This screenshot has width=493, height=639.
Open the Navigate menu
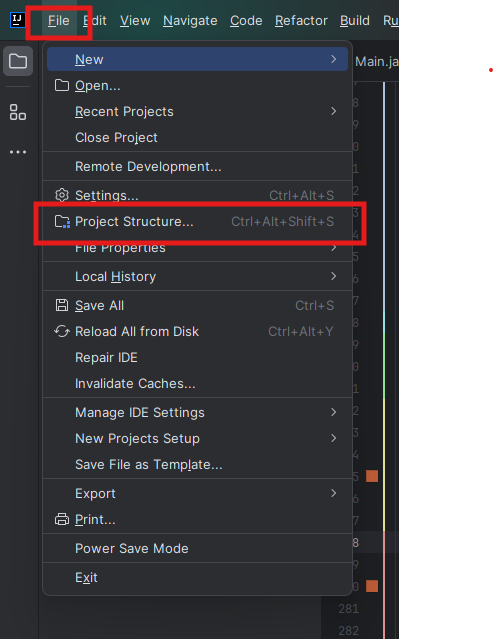click(x=190, y=20)
